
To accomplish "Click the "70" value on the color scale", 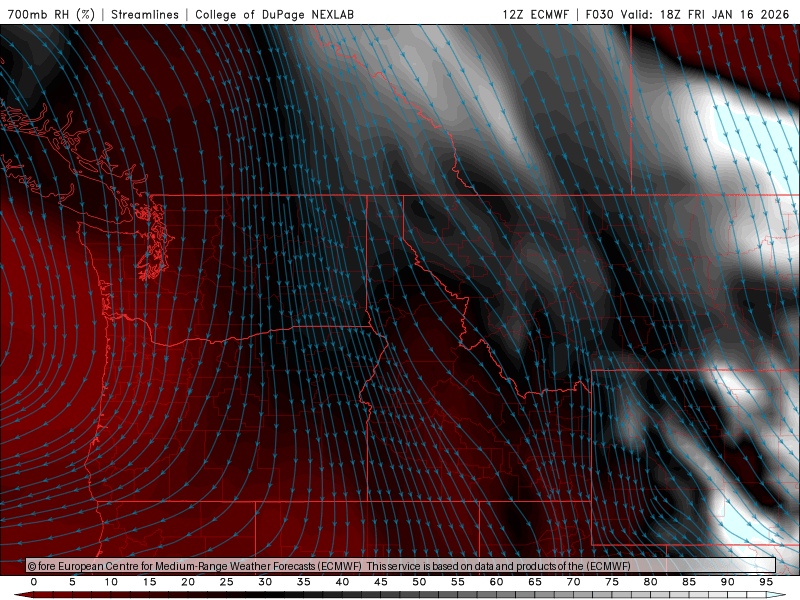I will [573, 582].
